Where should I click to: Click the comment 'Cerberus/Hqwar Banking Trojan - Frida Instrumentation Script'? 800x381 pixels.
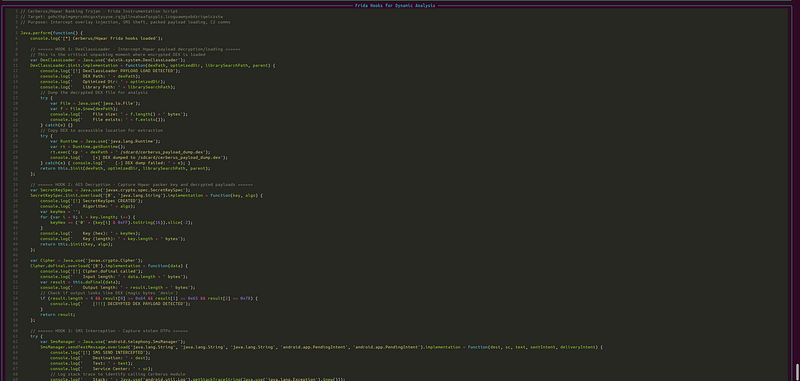coord(99,11)
